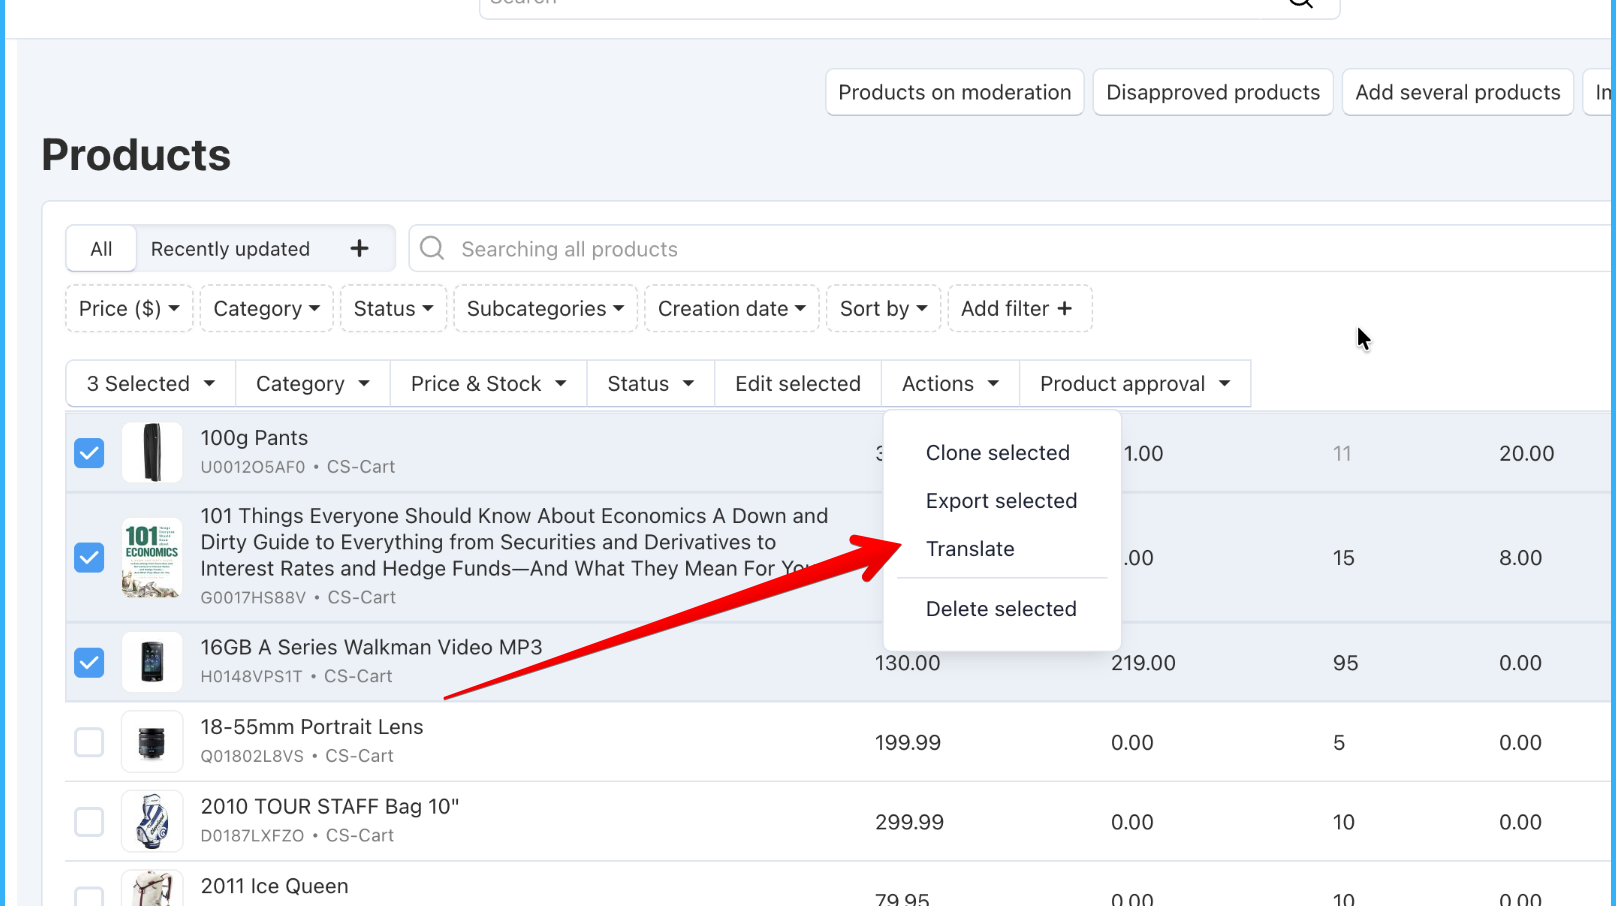Click the Edit selected button
Screen dimensions: 1616x906
(798, 384)
